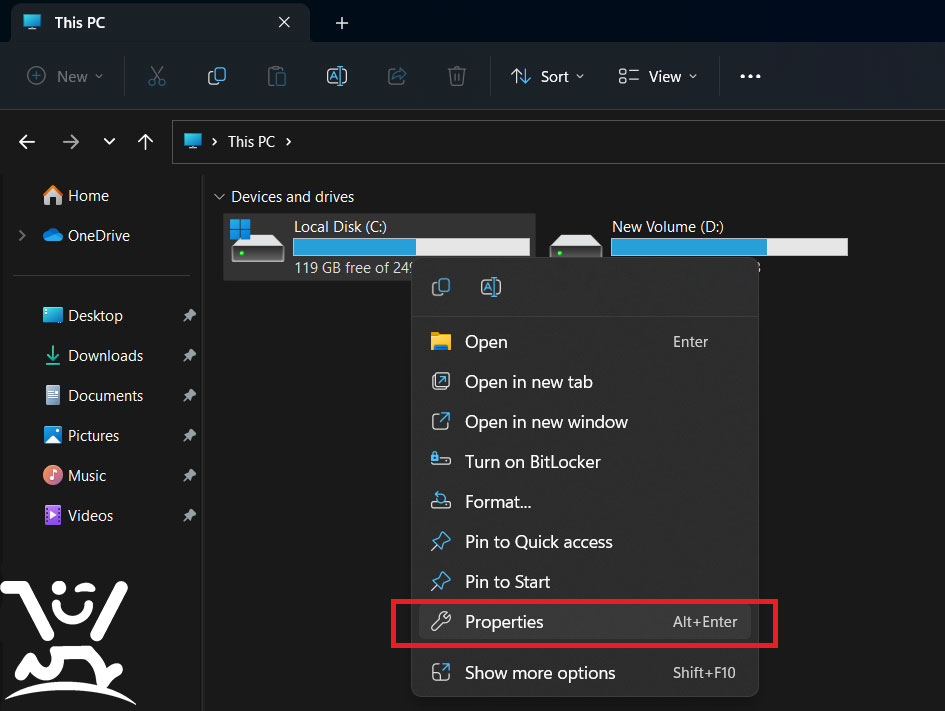Click the Paste clipboard icon in toolbar
Screen dimensions: 945x711
point(277,77)
